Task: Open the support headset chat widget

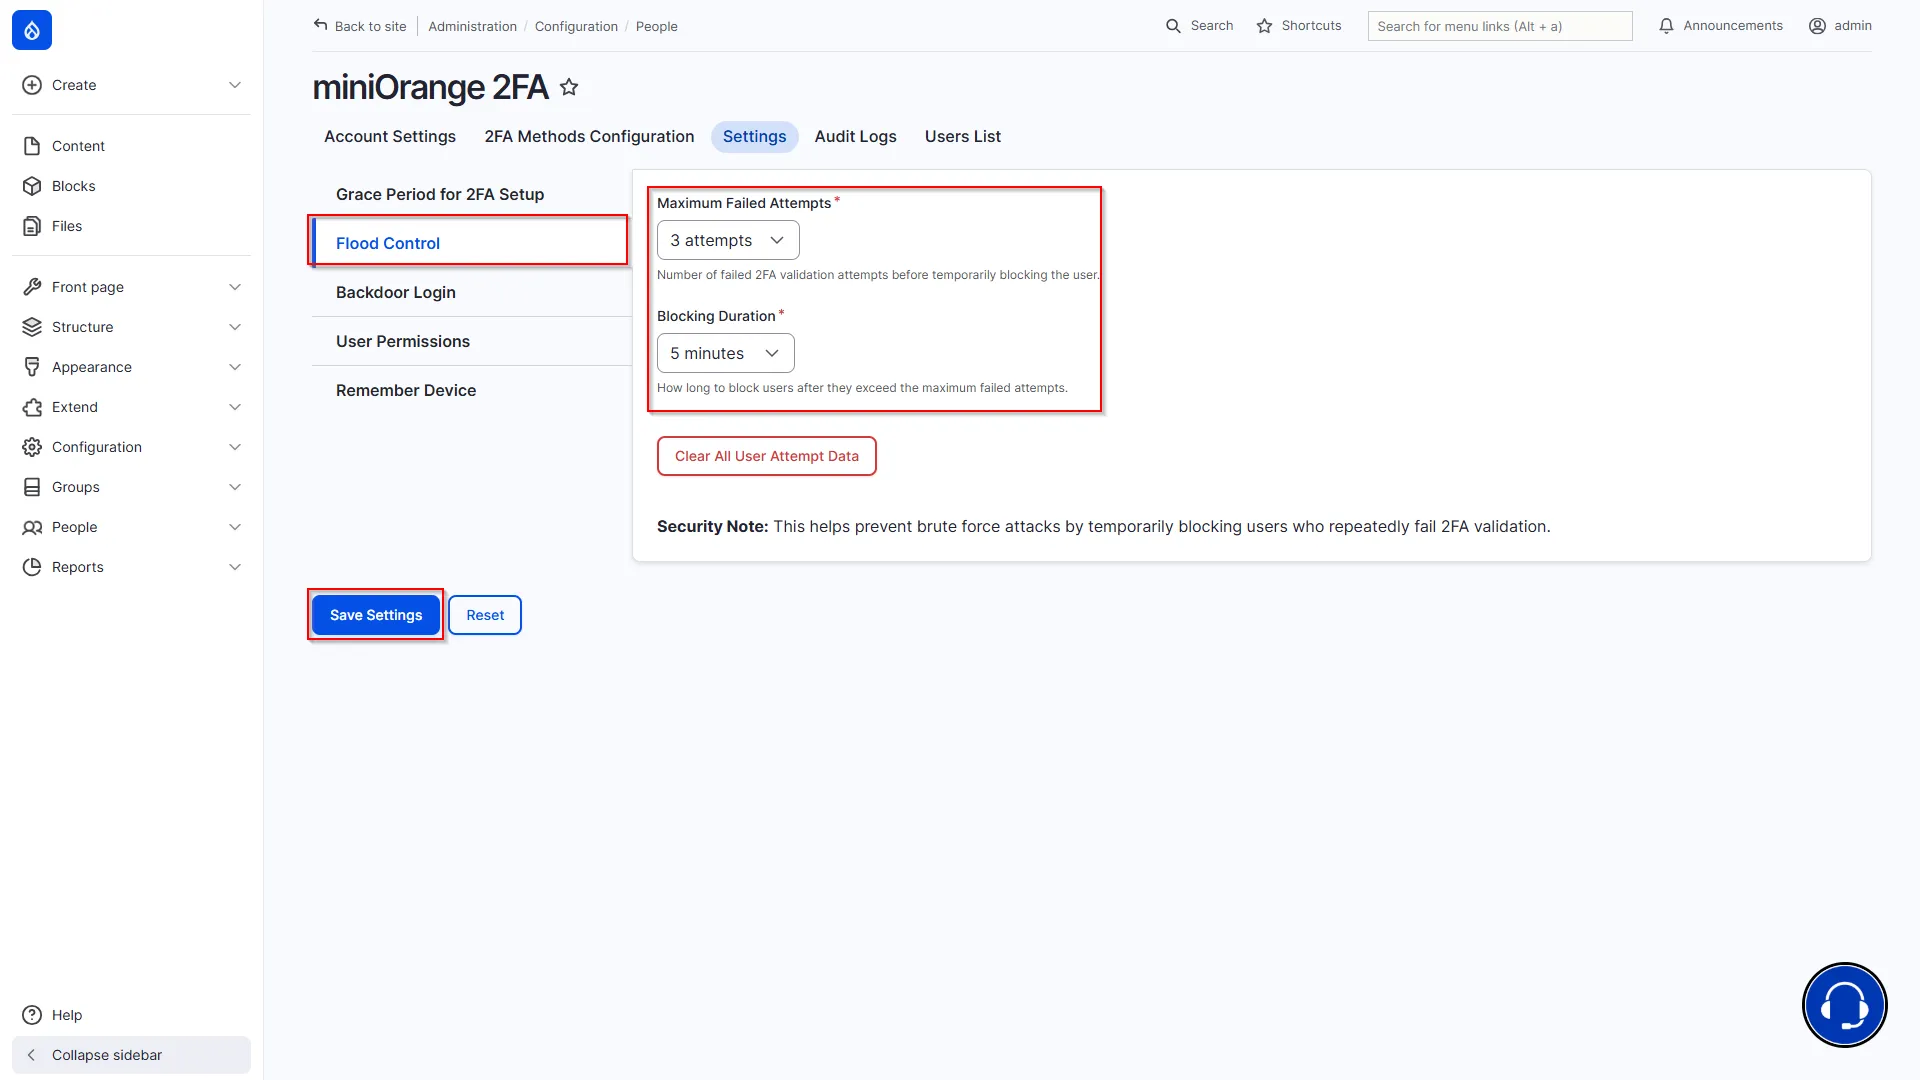Action: pos(1844,1005)
